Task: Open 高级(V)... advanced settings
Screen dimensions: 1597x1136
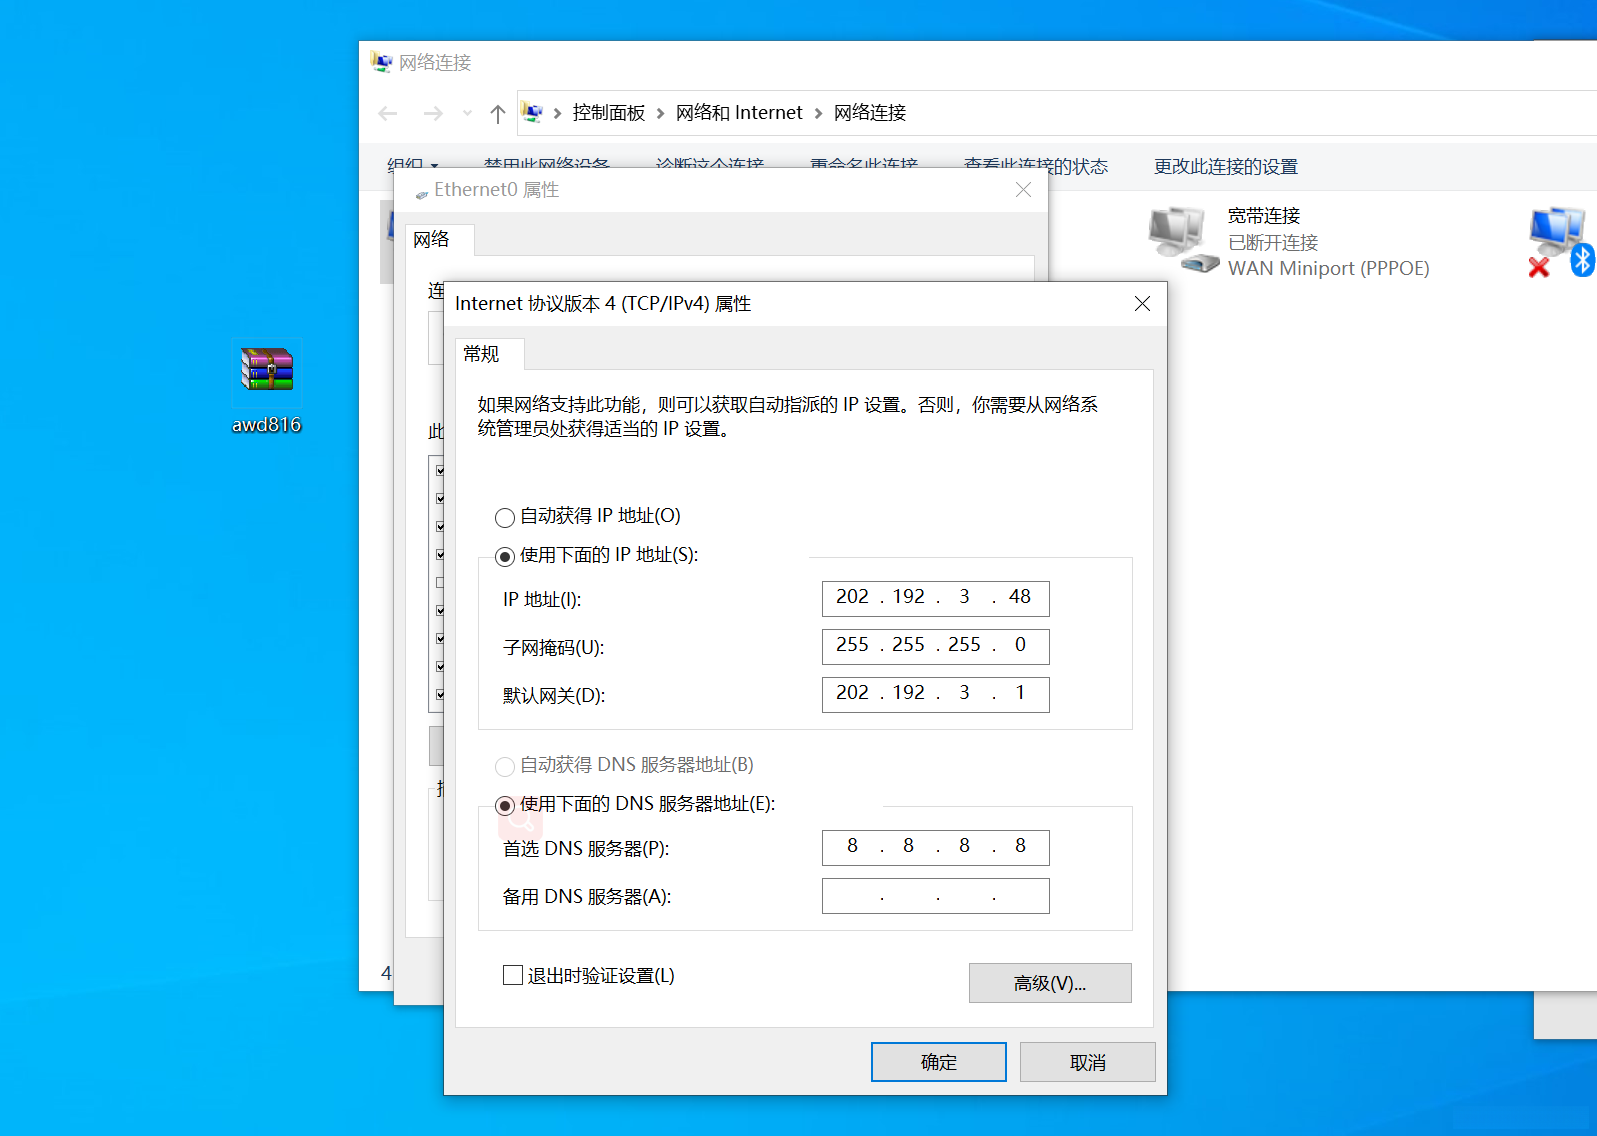Action: pos(1050,983)
